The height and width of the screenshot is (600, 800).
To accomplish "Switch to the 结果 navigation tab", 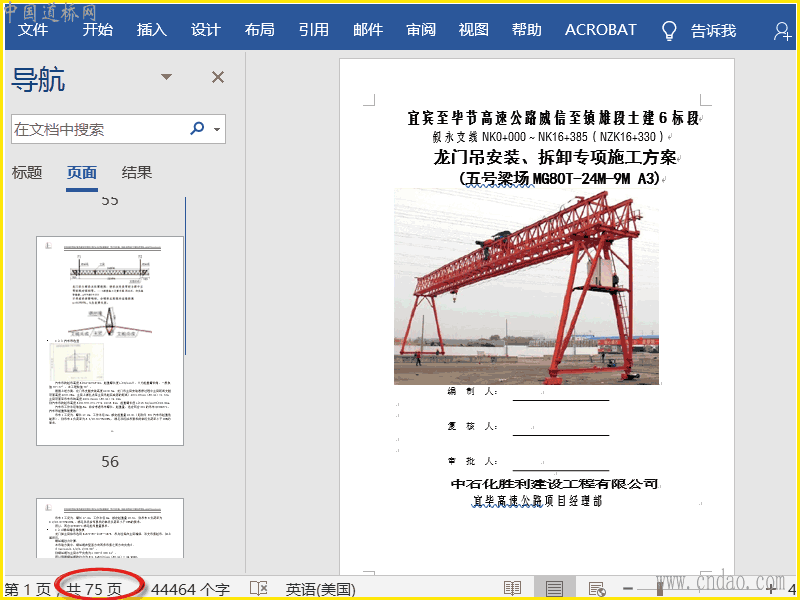I will 137,172.
